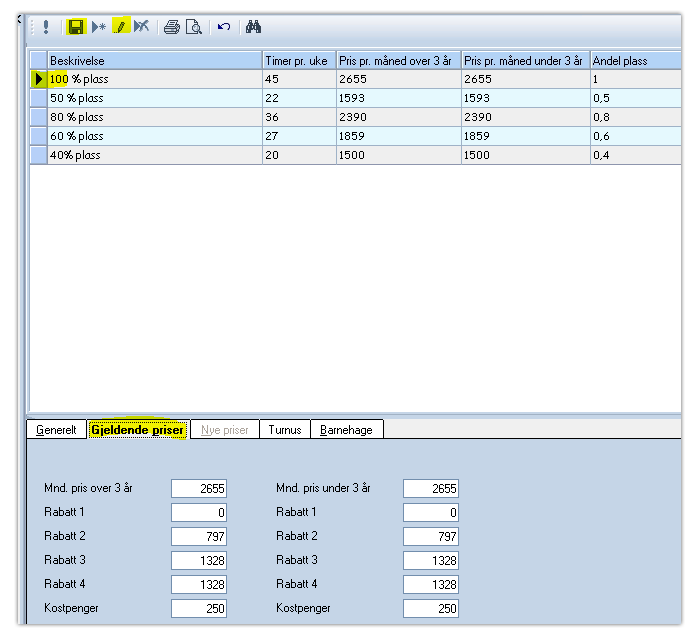
Task: Open the Nye priser tab
Action: click(x=224, y=429)
